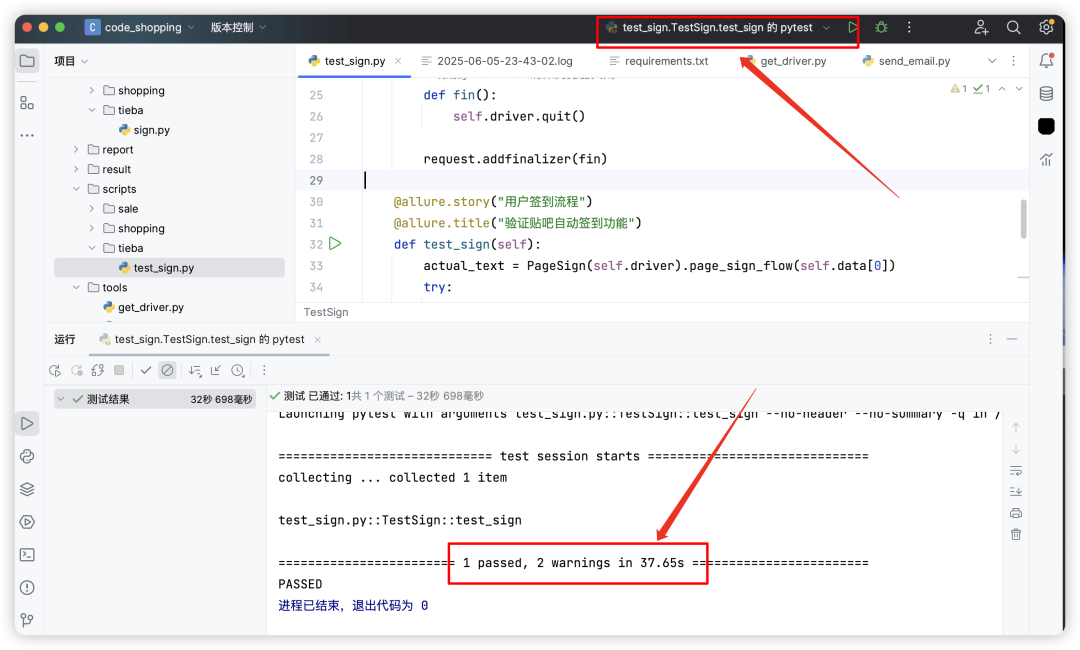Toggle auto-test rerun icon in Run toolbar
The image size is (1080, 650).
[98, 370]
